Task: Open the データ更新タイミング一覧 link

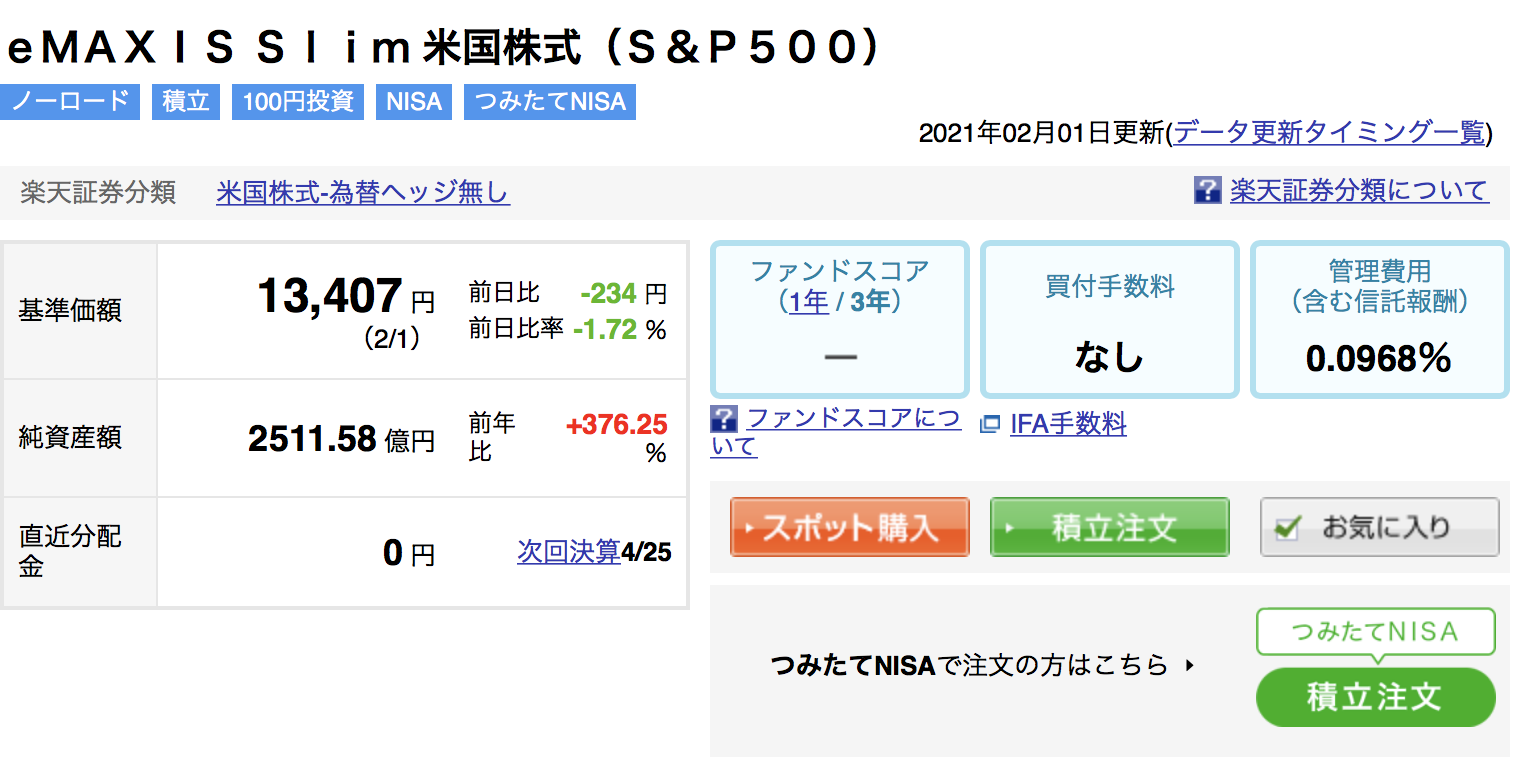Action: click(x=1330, y=132)
